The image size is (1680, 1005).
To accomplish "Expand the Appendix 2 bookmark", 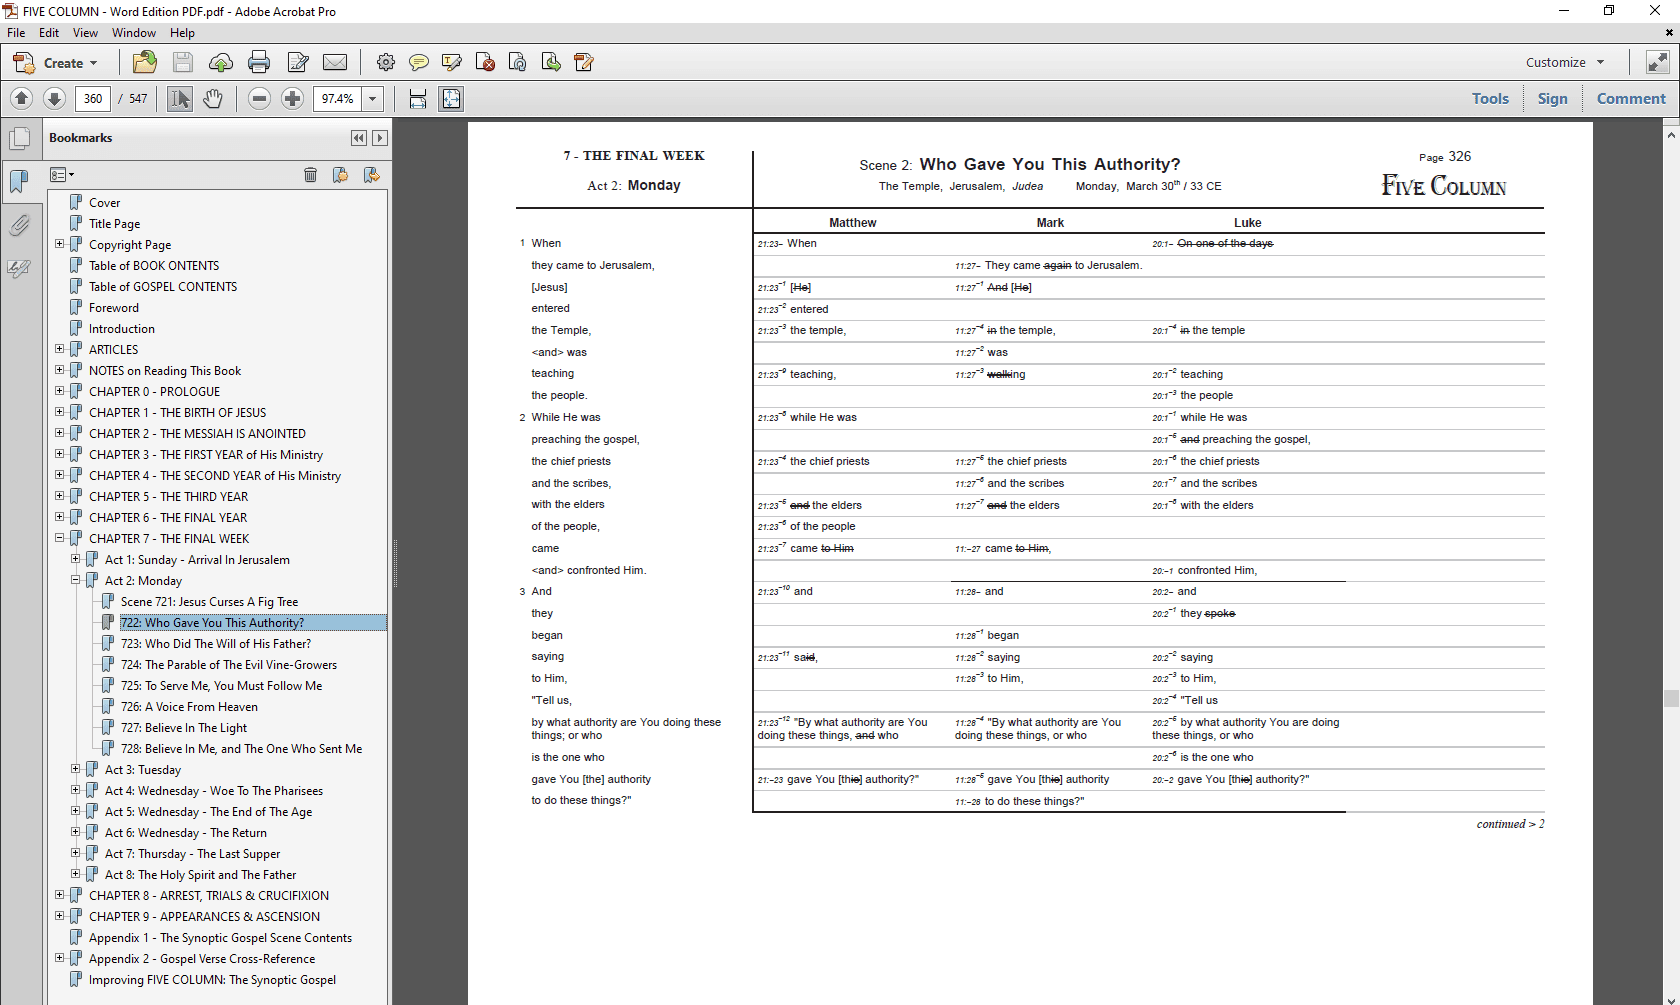I will tap(60, 958).
